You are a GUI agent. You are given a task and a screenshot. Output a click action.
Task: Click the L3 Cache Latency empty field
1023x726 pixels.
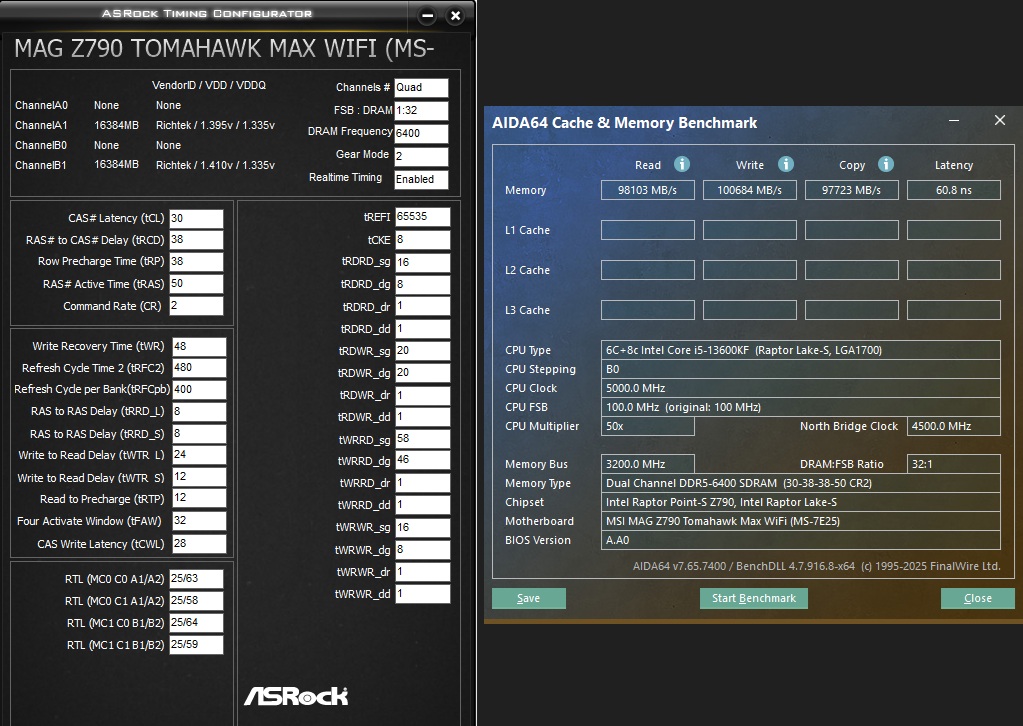[x=953, y=310]
